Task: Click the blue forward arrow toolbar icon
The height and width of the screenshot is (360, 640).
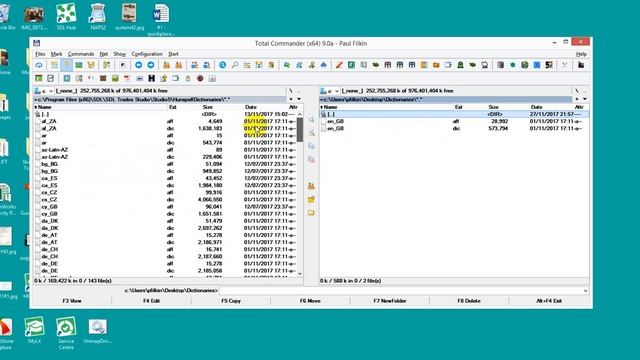Action: (151, 65)
